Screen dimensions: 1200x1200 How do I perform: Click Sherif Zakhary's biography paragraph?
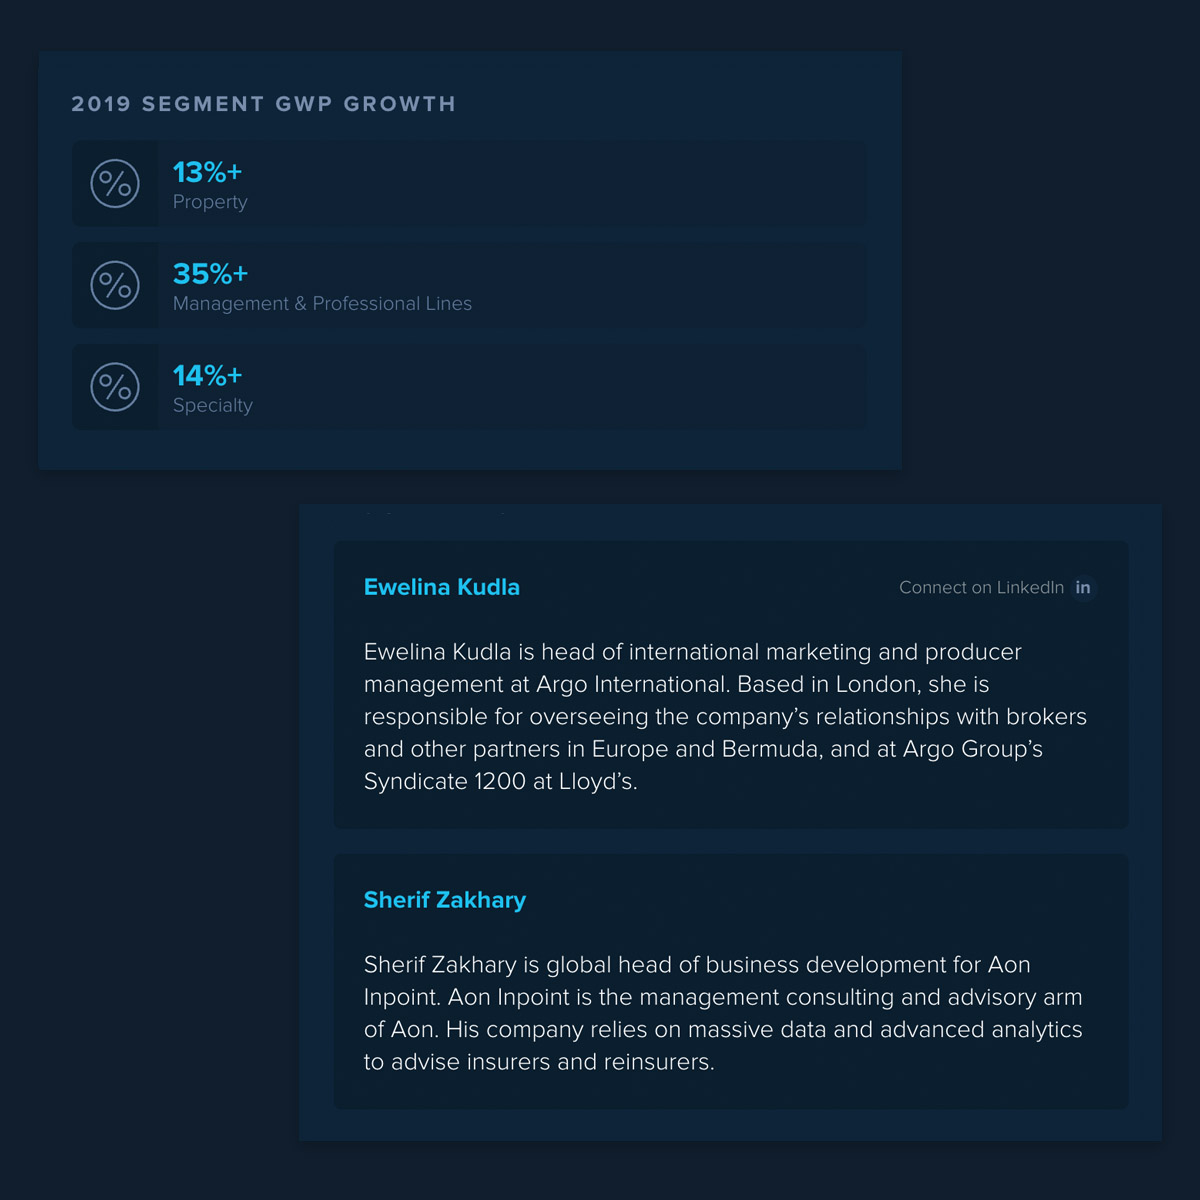(x=723, y=1013)
